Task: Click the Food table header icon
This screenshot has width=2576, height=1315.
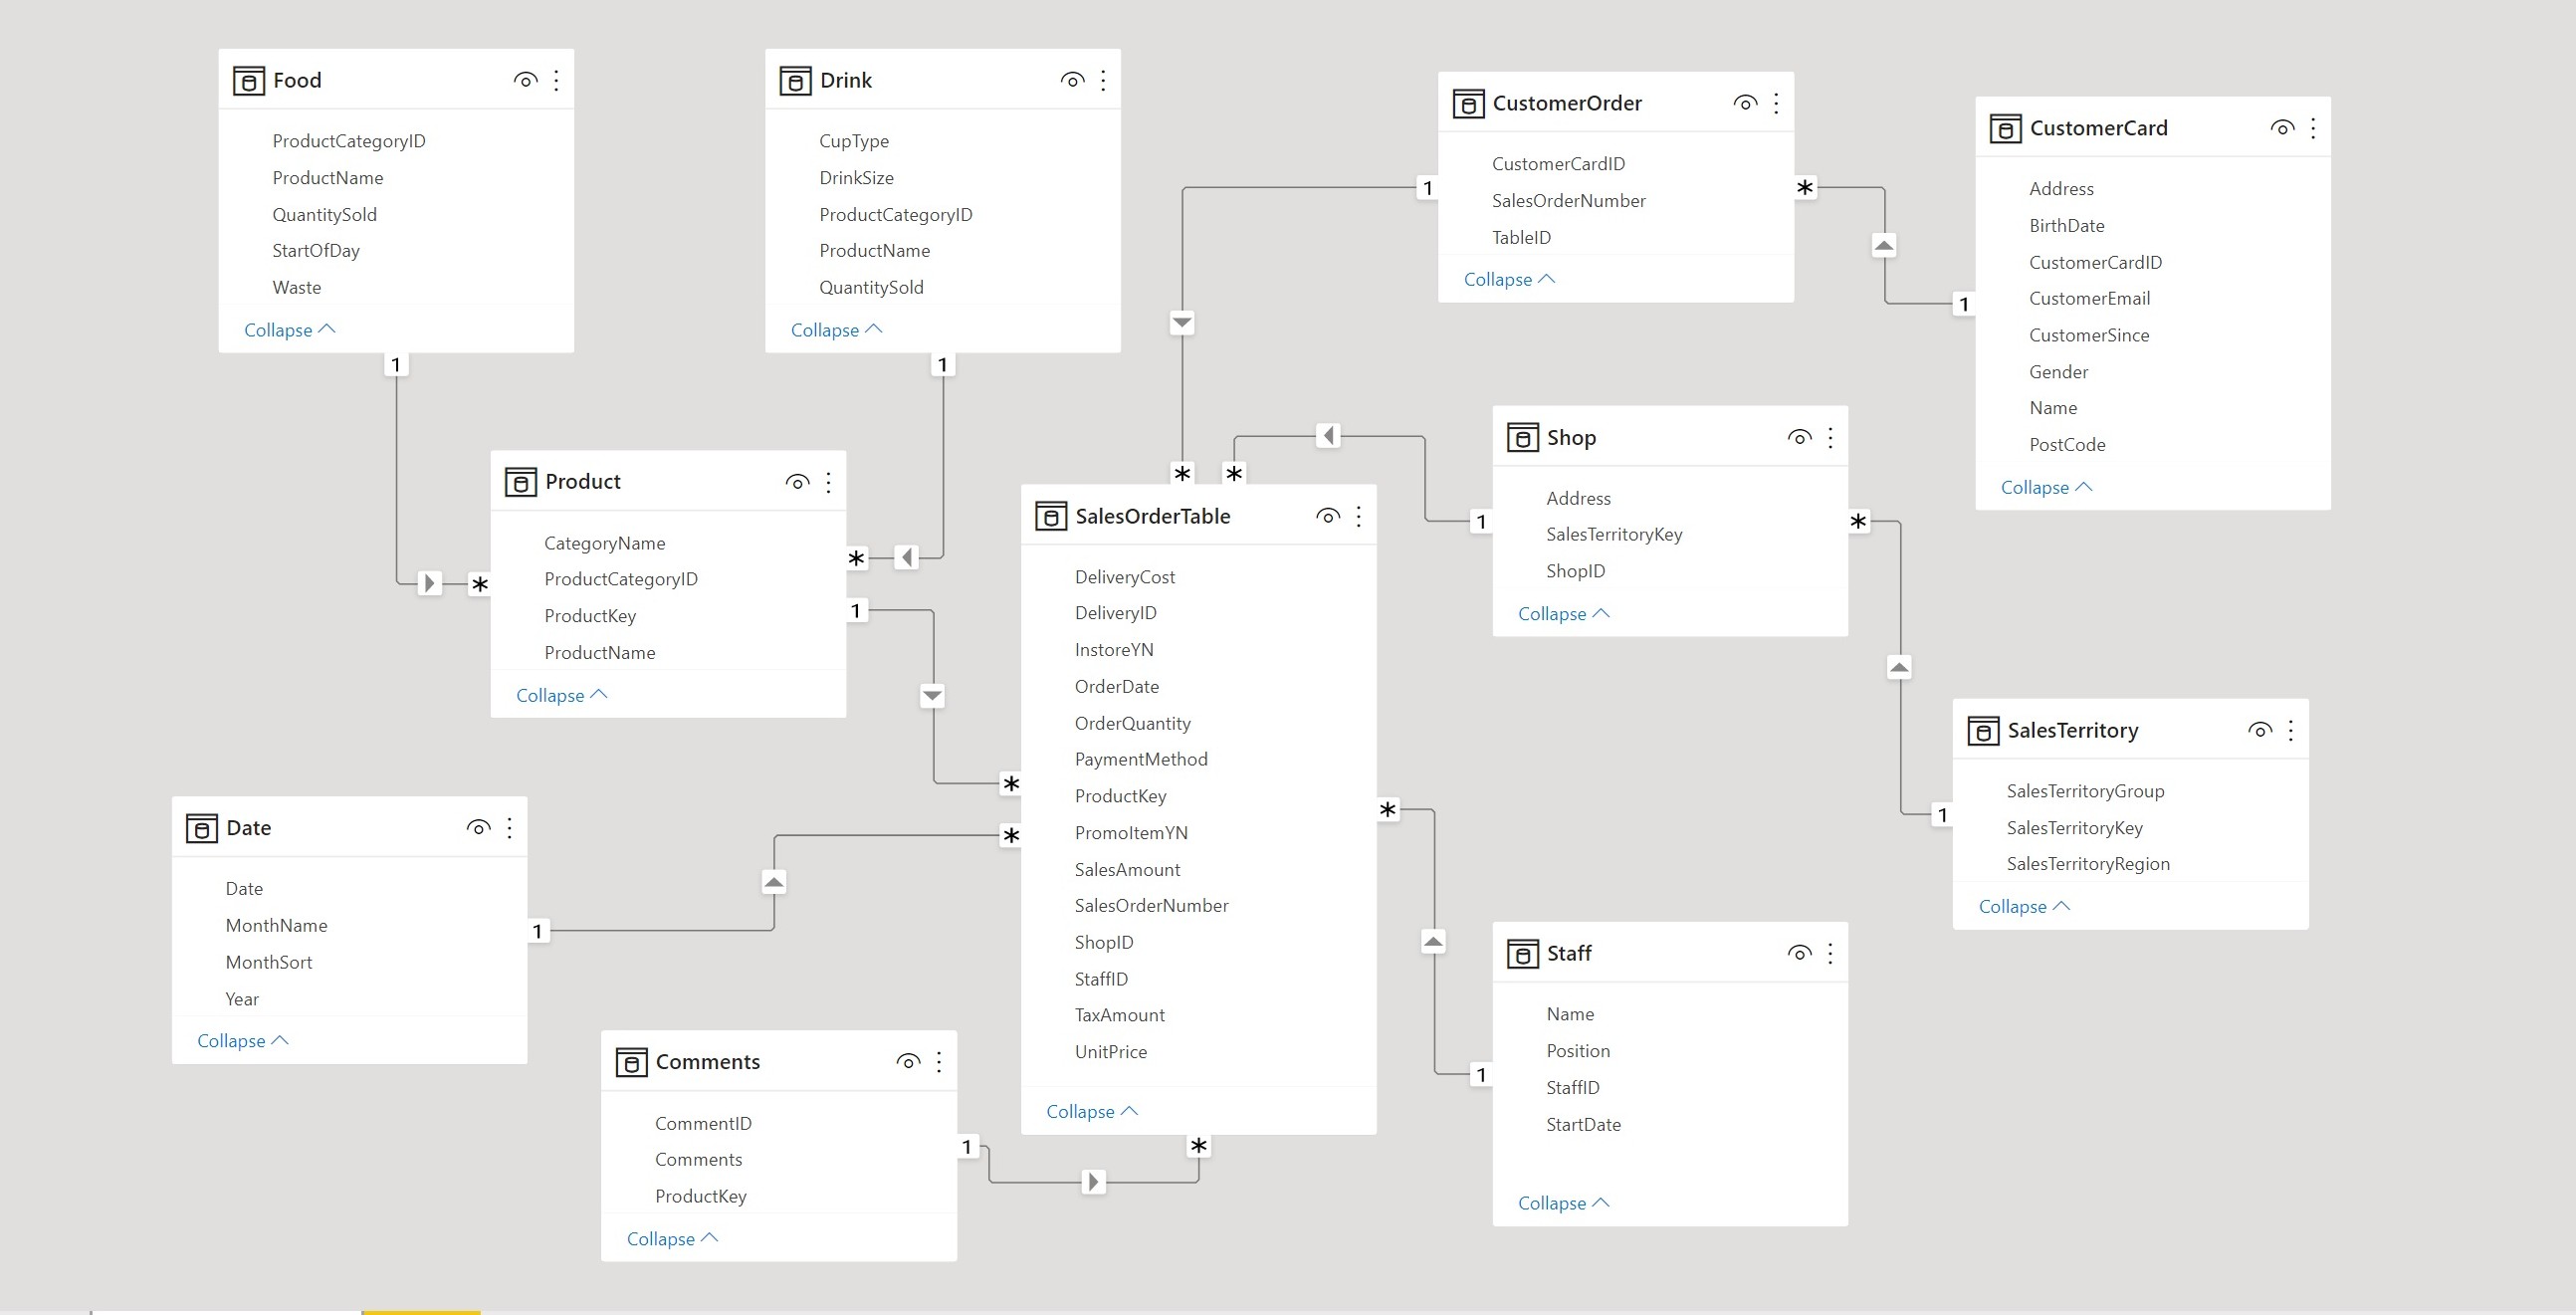Action: (x=248, y=80)
